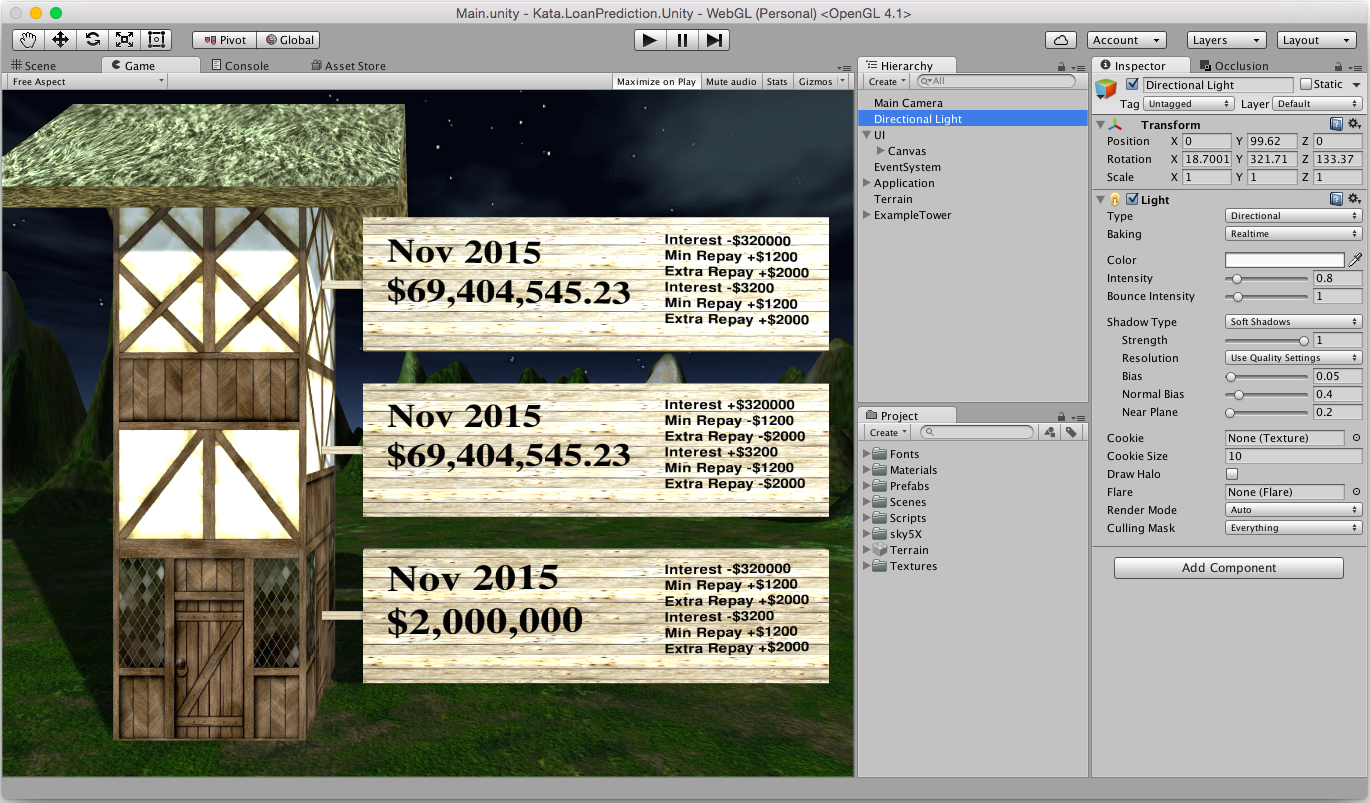1370x803 pixels.
Task: Click the Step forward button
Action: (714, 40)
